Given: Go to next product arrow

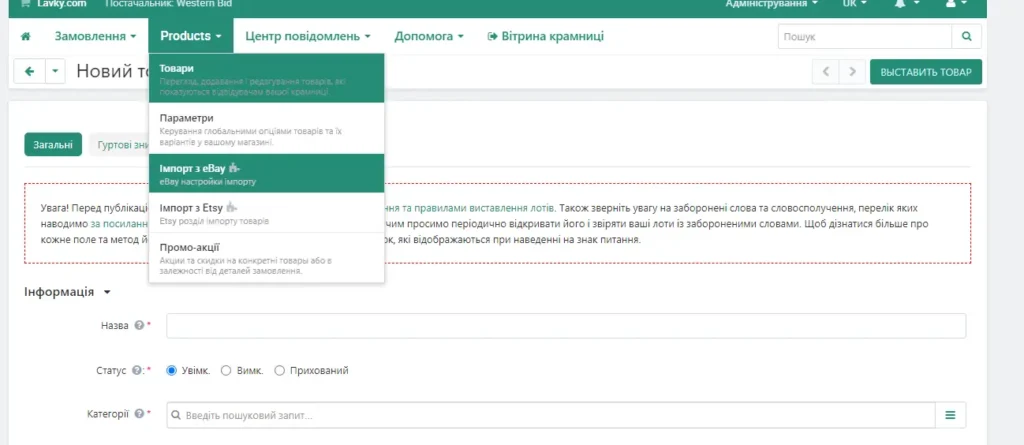Looking at the screenshot, I should [852, 72].
